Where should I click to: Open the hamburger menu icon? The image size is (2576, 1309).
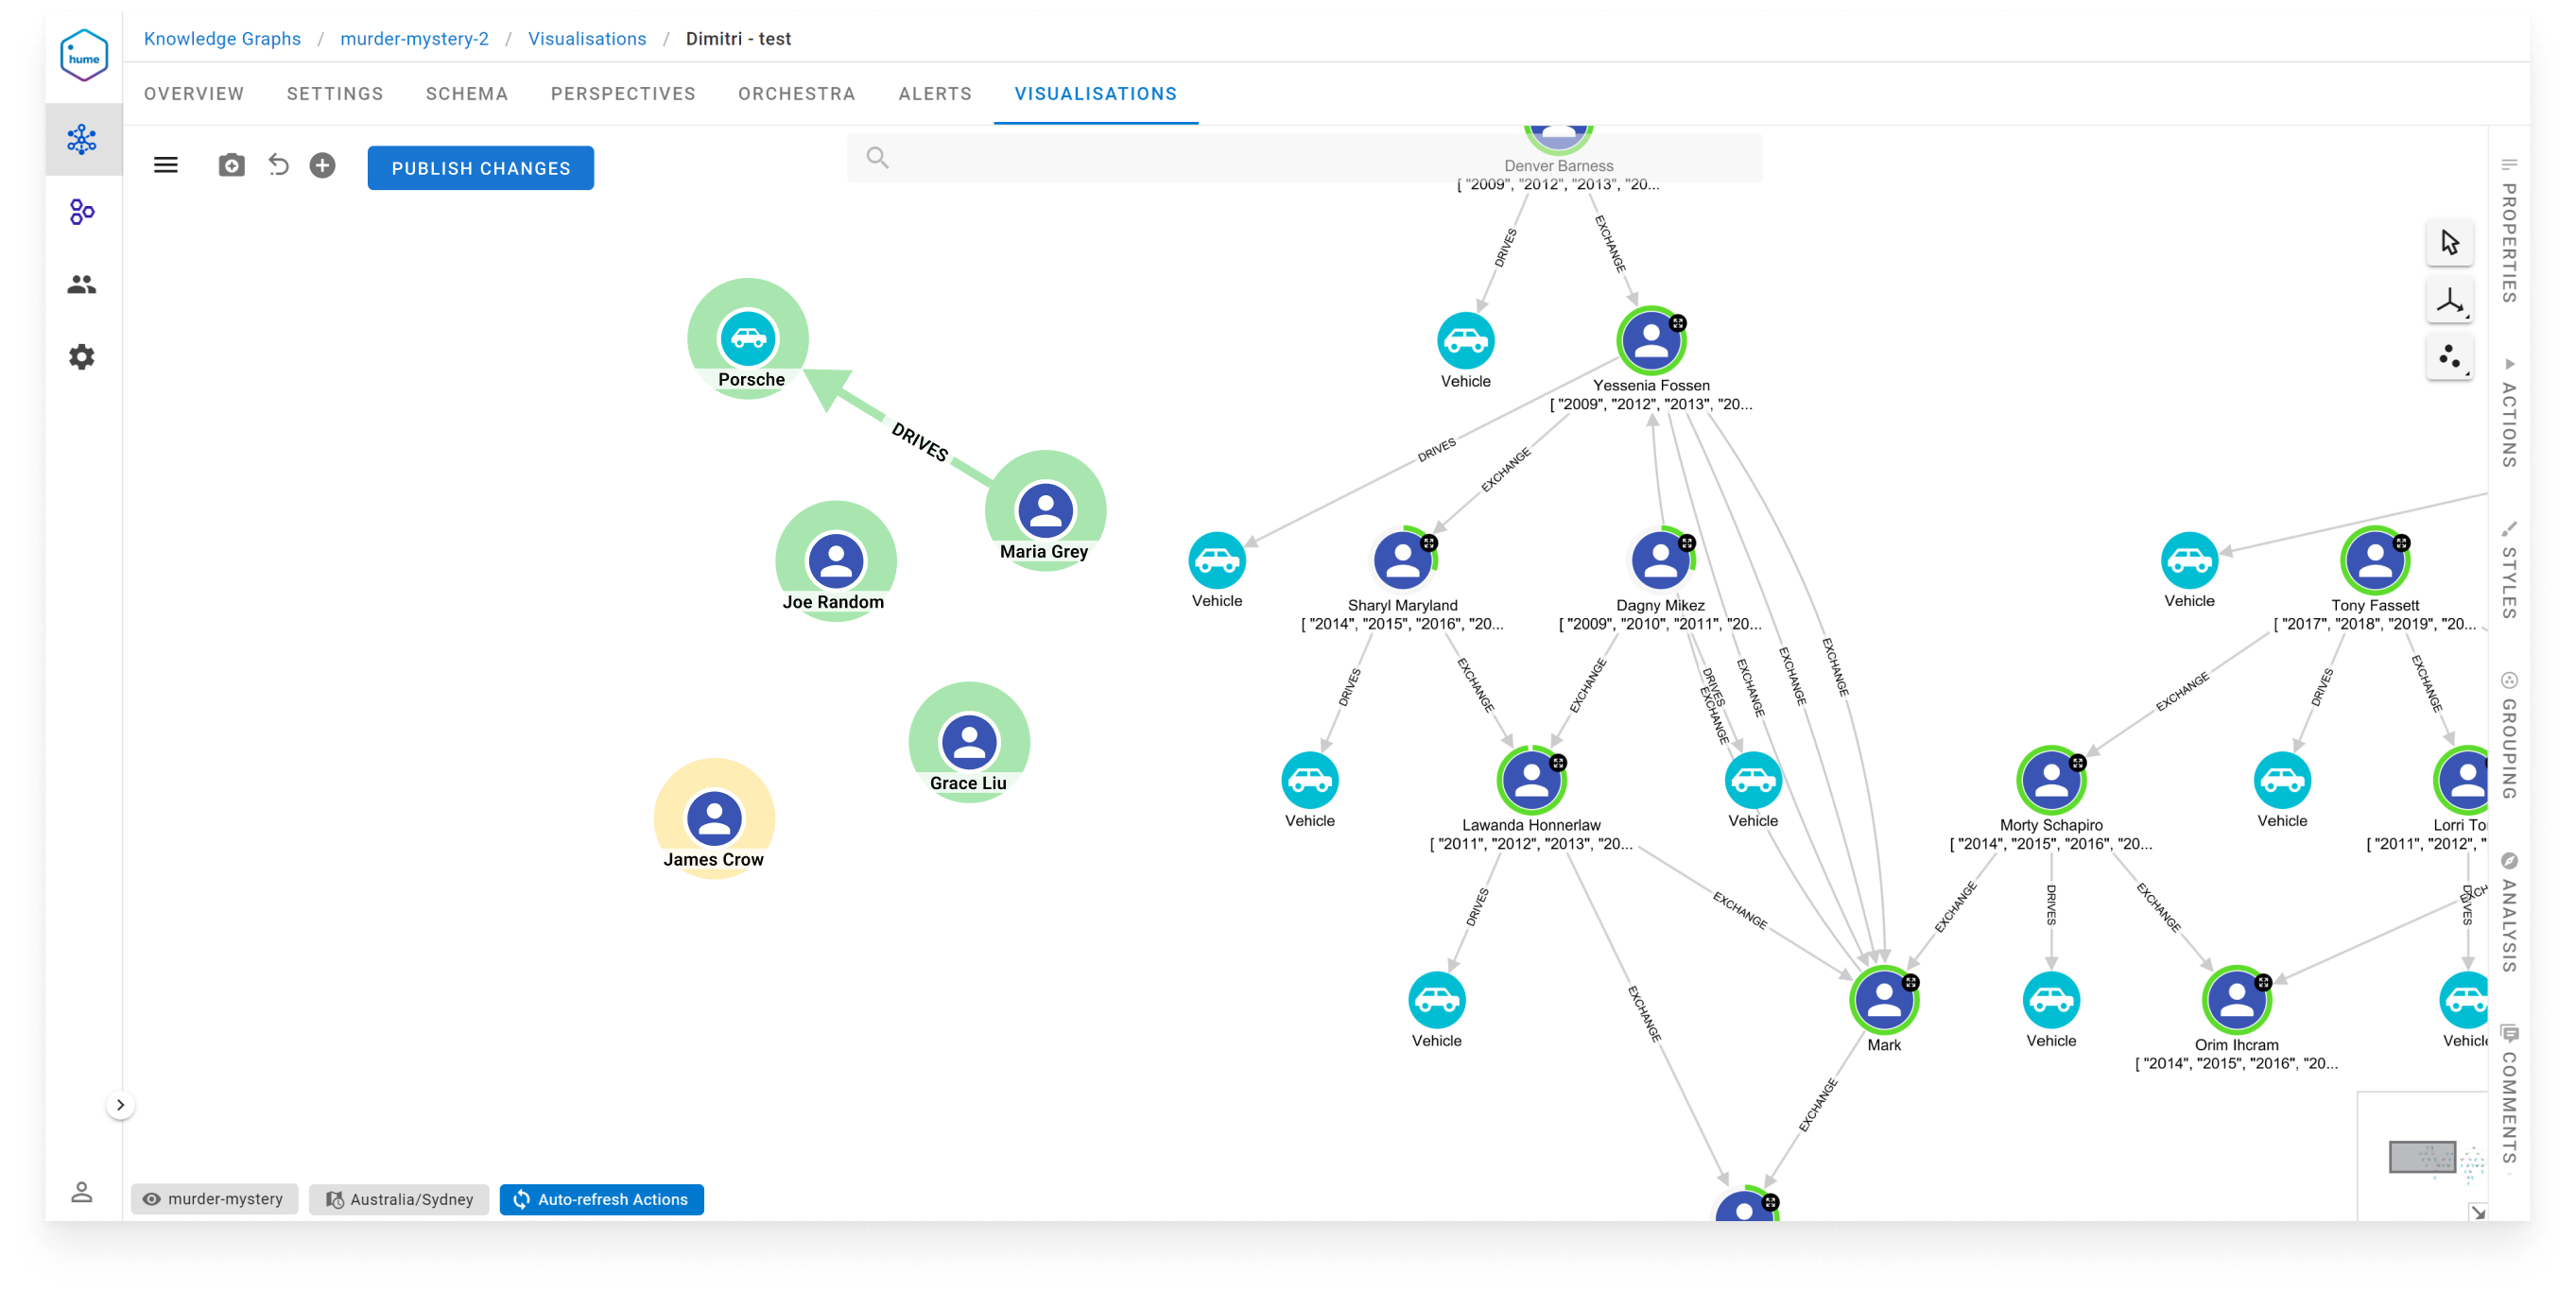[x=166, y=166]
